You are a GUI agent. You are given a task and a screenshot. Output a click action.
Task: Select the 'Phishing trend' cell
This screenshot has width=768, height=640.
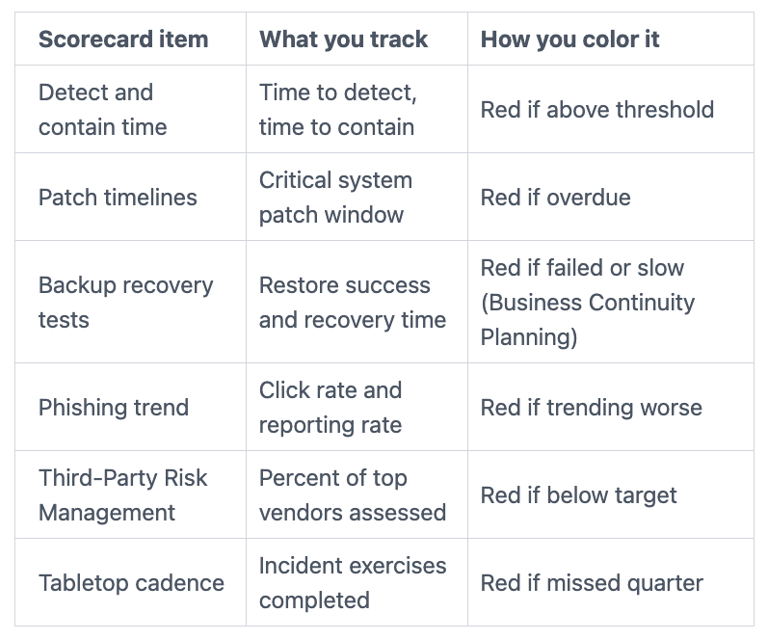pos(113,407)
